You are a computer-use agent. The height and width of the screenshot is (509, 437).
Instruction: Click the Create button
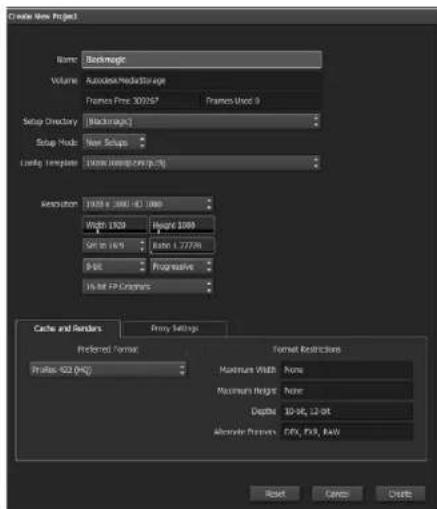click(x=400, y=494)
